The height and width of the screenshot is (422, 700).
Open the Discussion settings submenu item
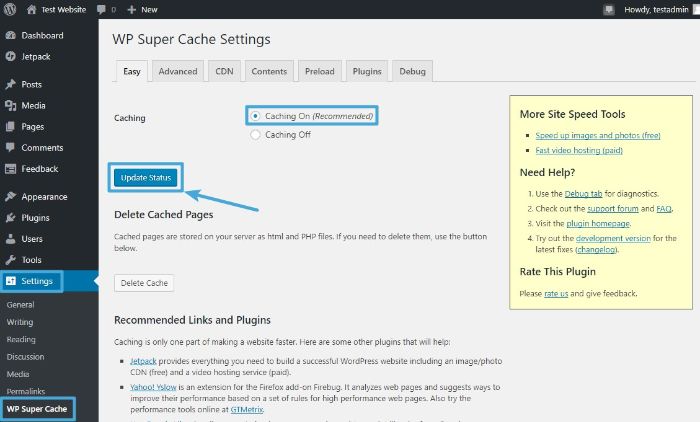pyautogui.click(x=25, y=357)
